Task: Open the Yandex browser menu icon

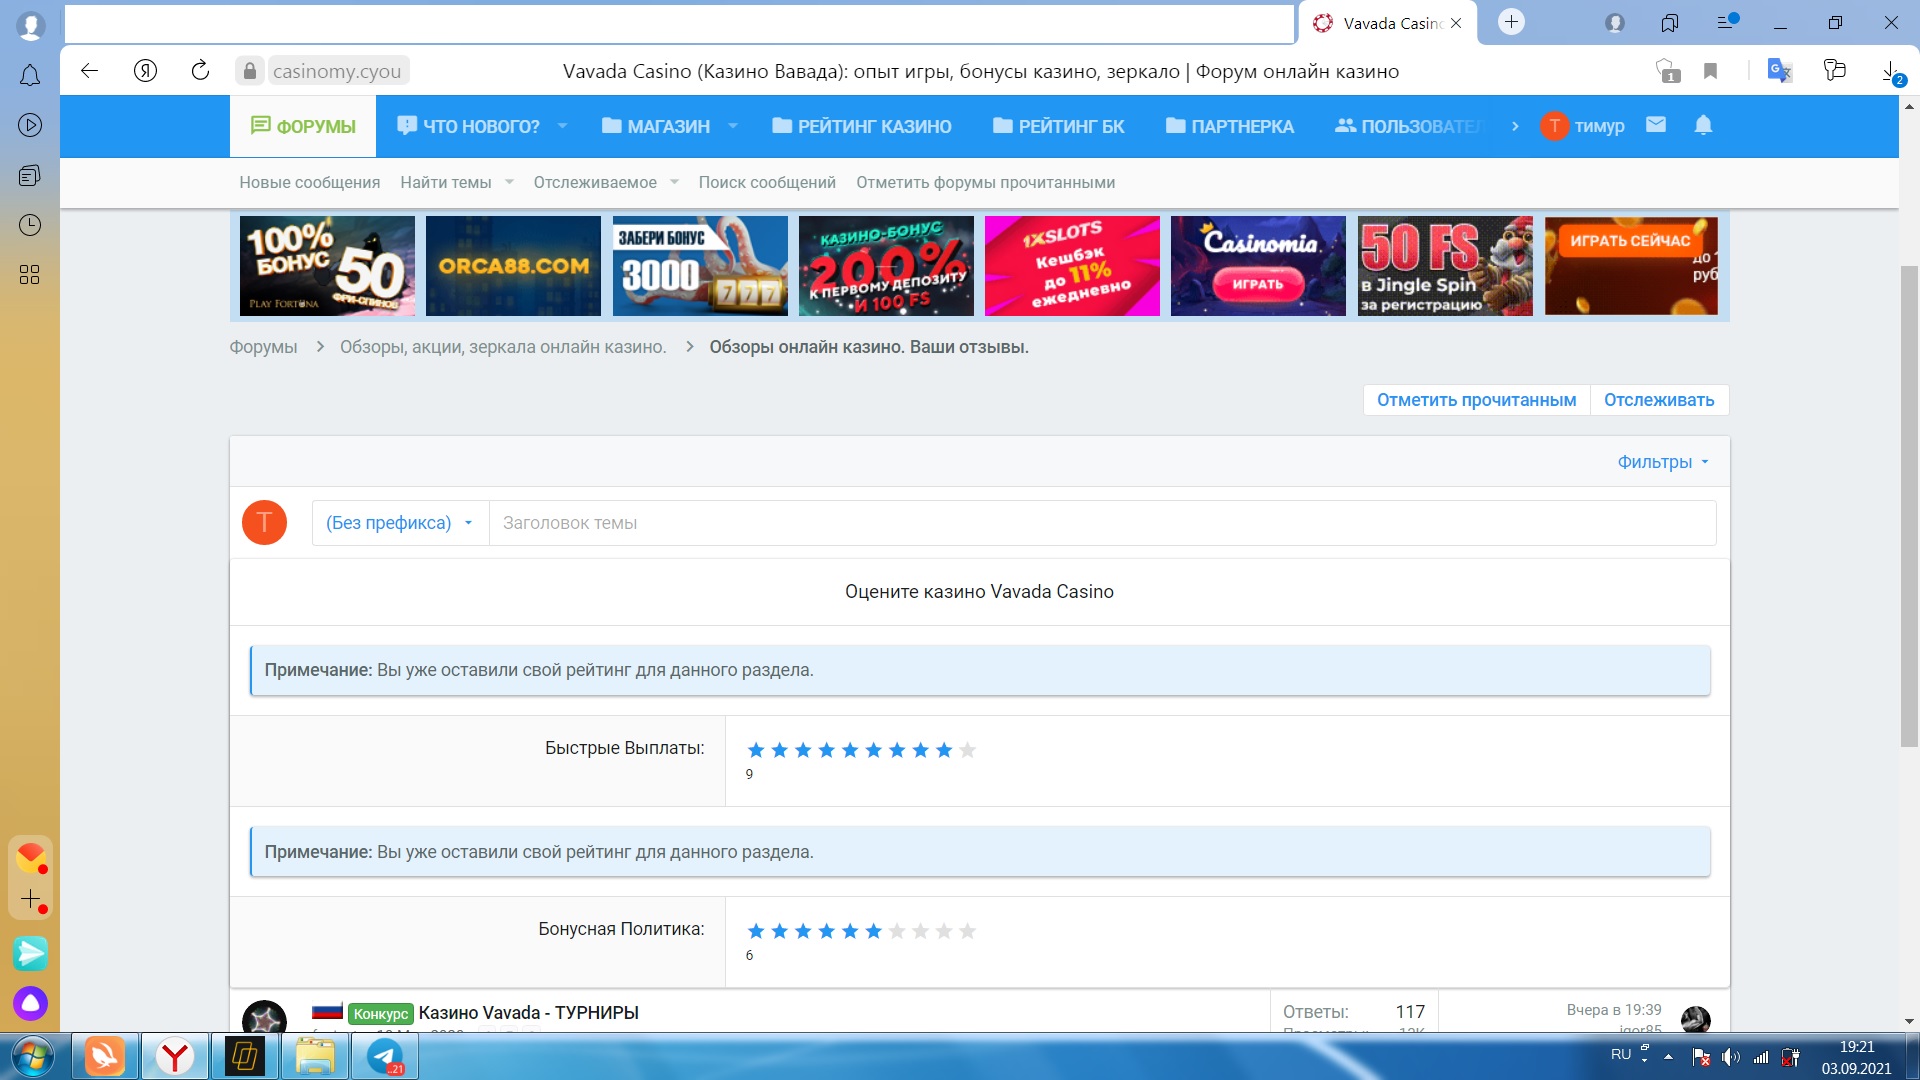Action: pyautogui.click(x=1726, y=22)
